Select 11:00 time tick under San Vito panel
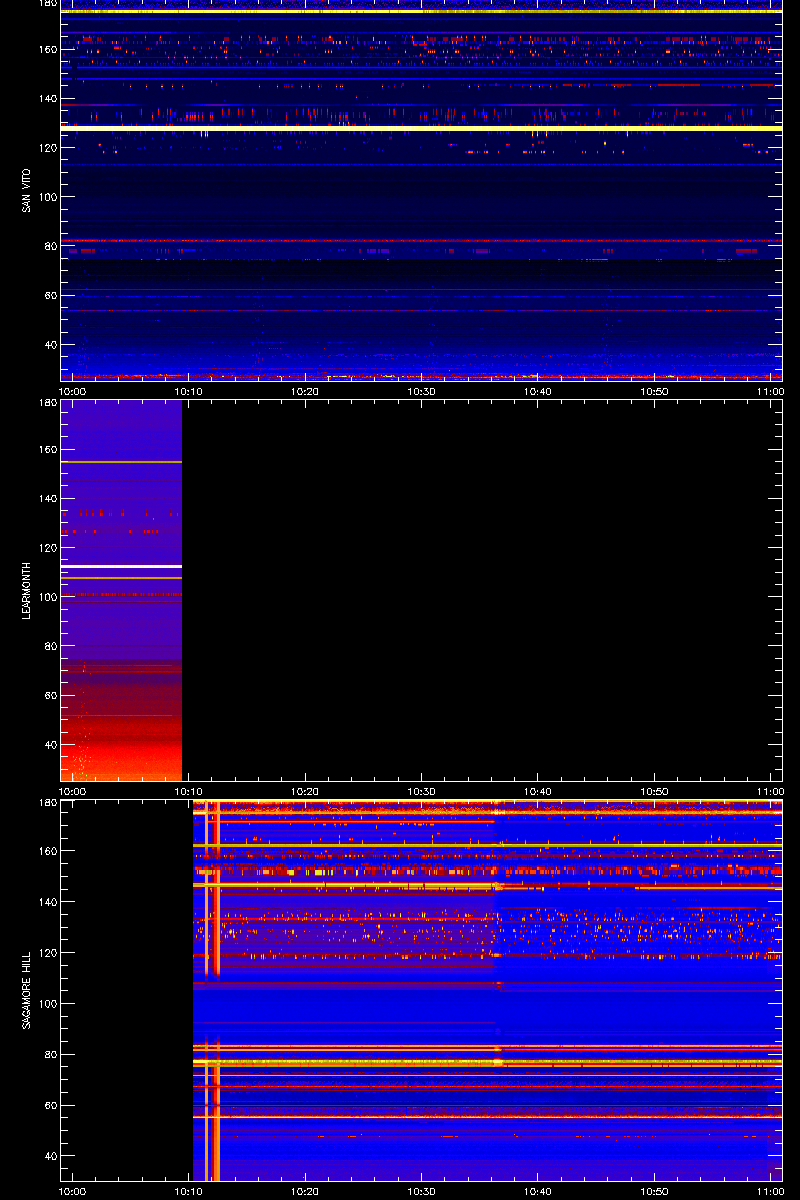Image resolution: width=800 pixels, height=1200 pixels. click(x=770, y=391)
